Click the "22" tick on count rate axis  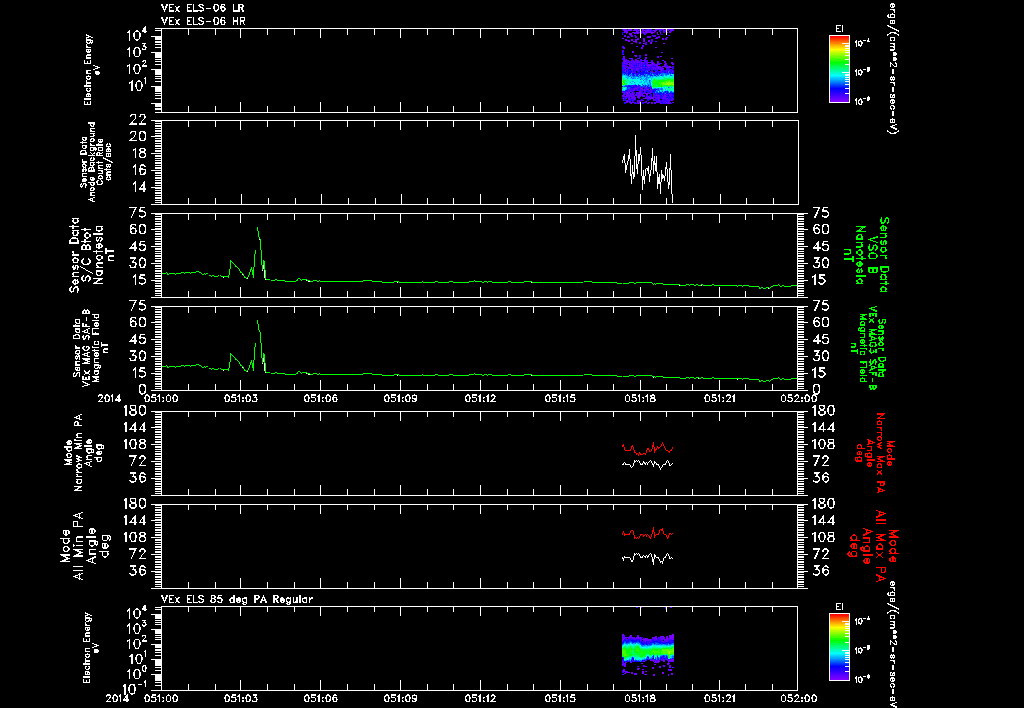(x=136, y=120)
